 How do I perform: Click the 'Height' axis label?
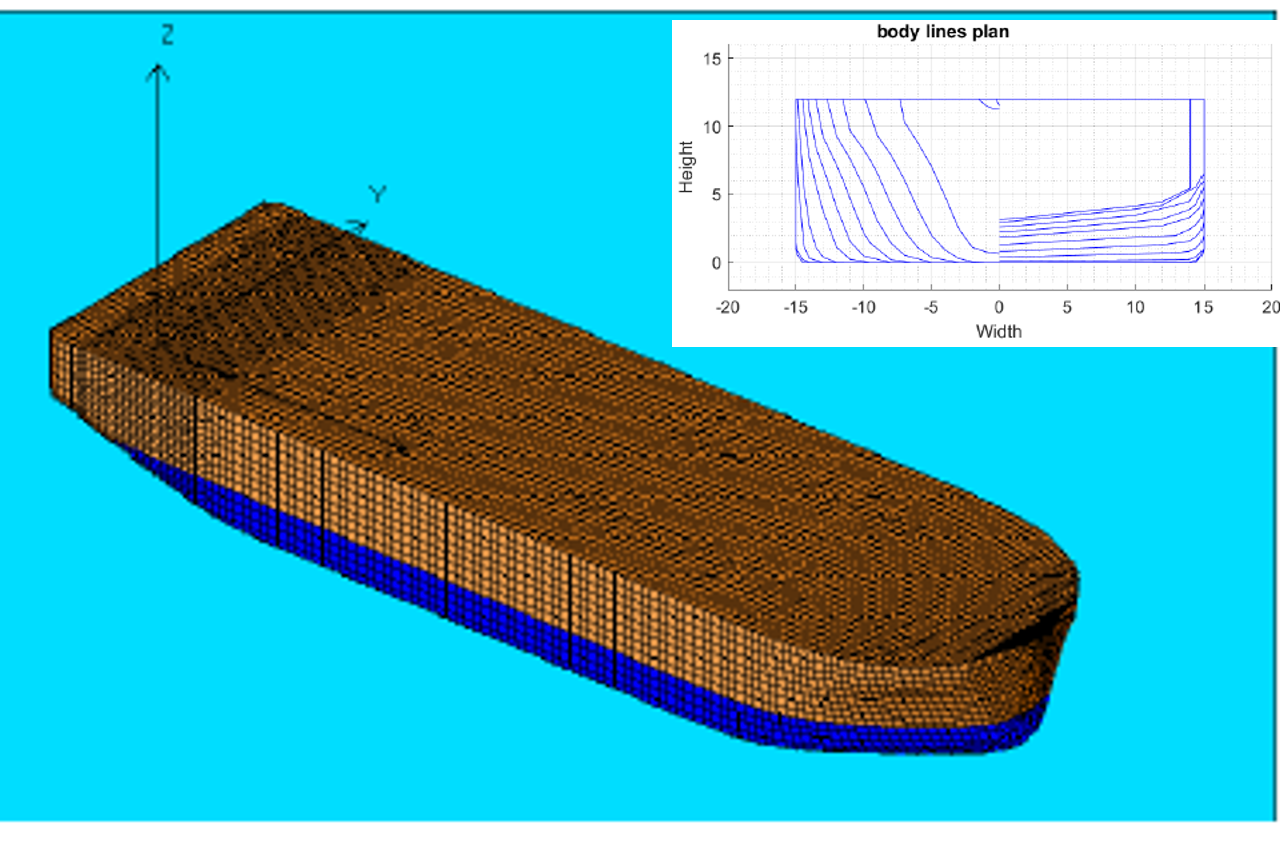(x=687, y=166)
